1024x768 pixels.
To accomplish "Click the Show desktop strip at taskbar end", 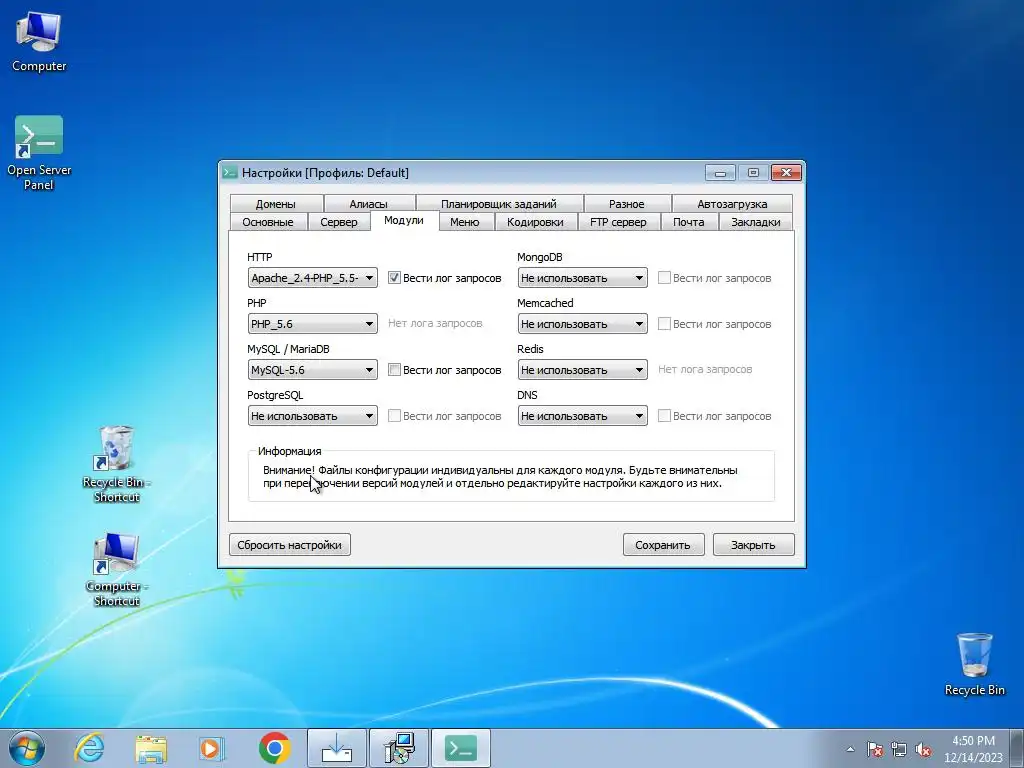I will tap(1019, 749).
